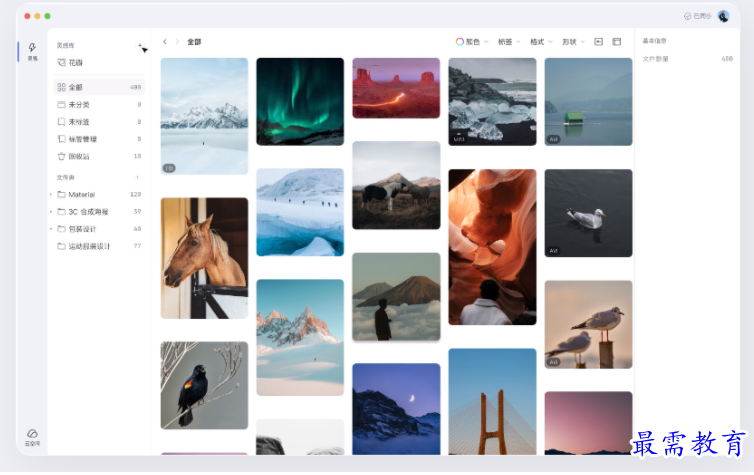Click the 全部 breadcrumb title

coord(194,42)
